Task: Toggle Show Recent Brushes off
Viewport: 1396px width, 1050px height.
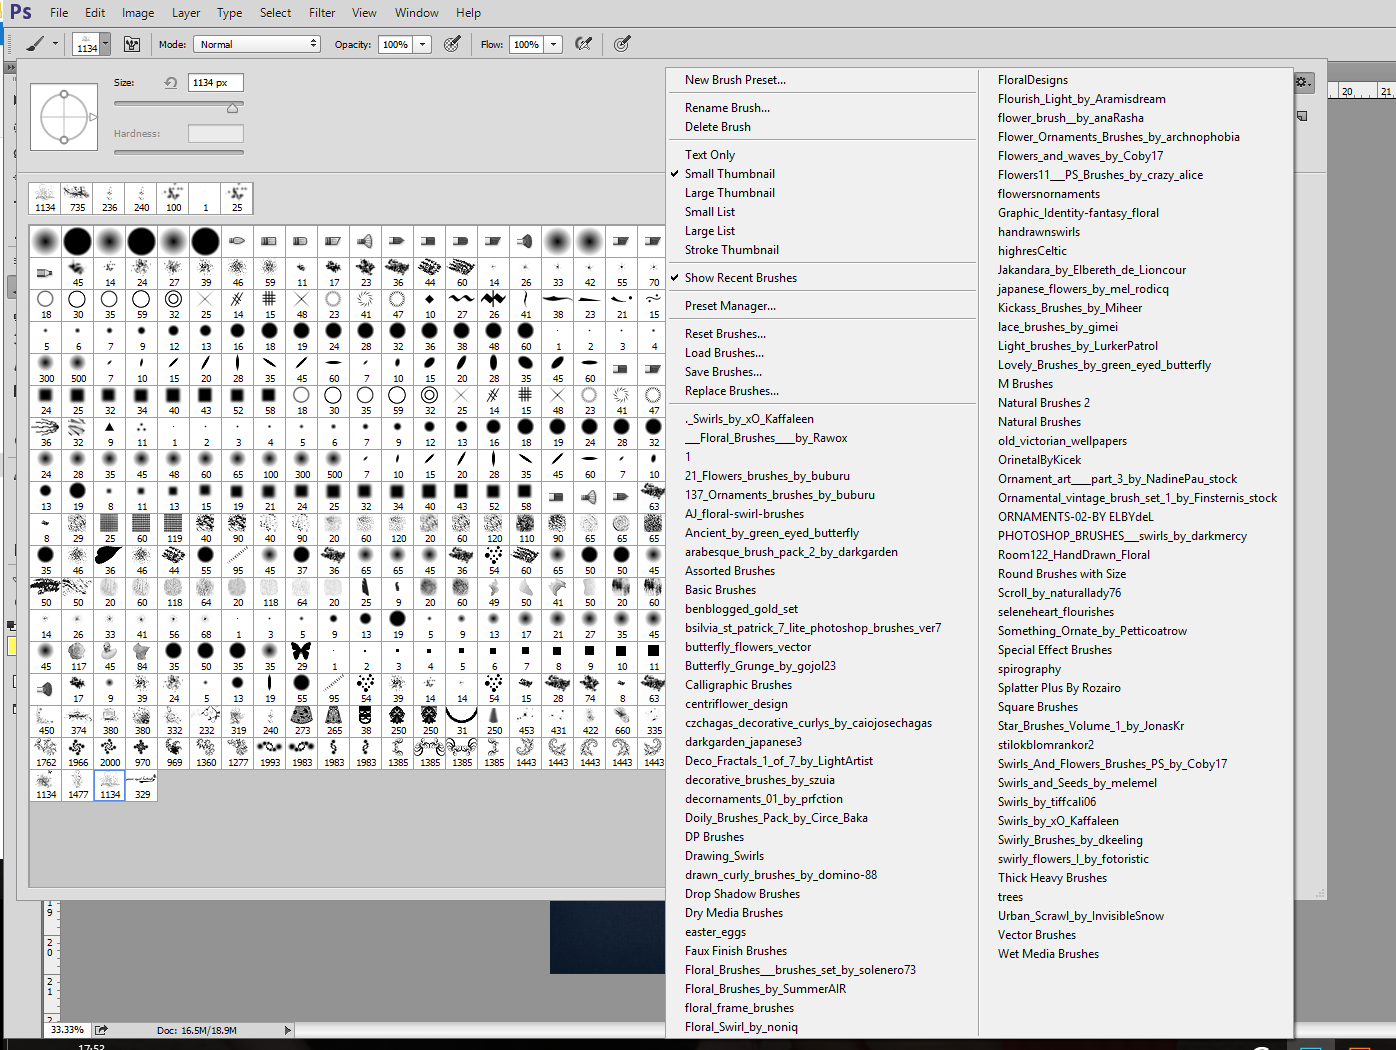Action: (x=740, y=278)
